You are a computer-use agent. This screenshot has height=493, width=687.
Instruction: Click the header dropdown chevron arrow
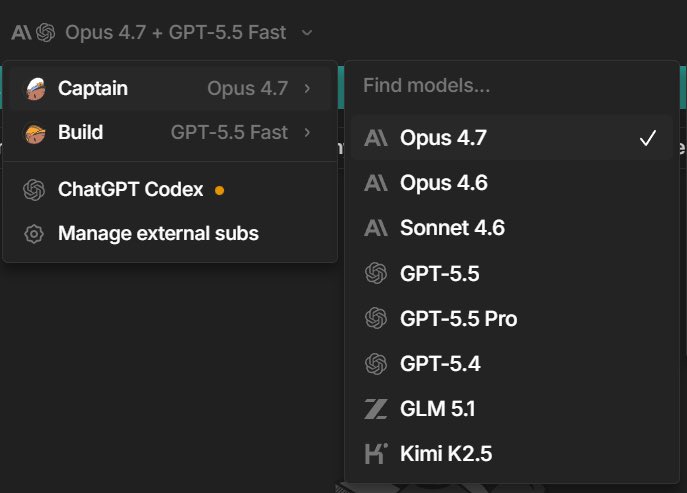307,32
